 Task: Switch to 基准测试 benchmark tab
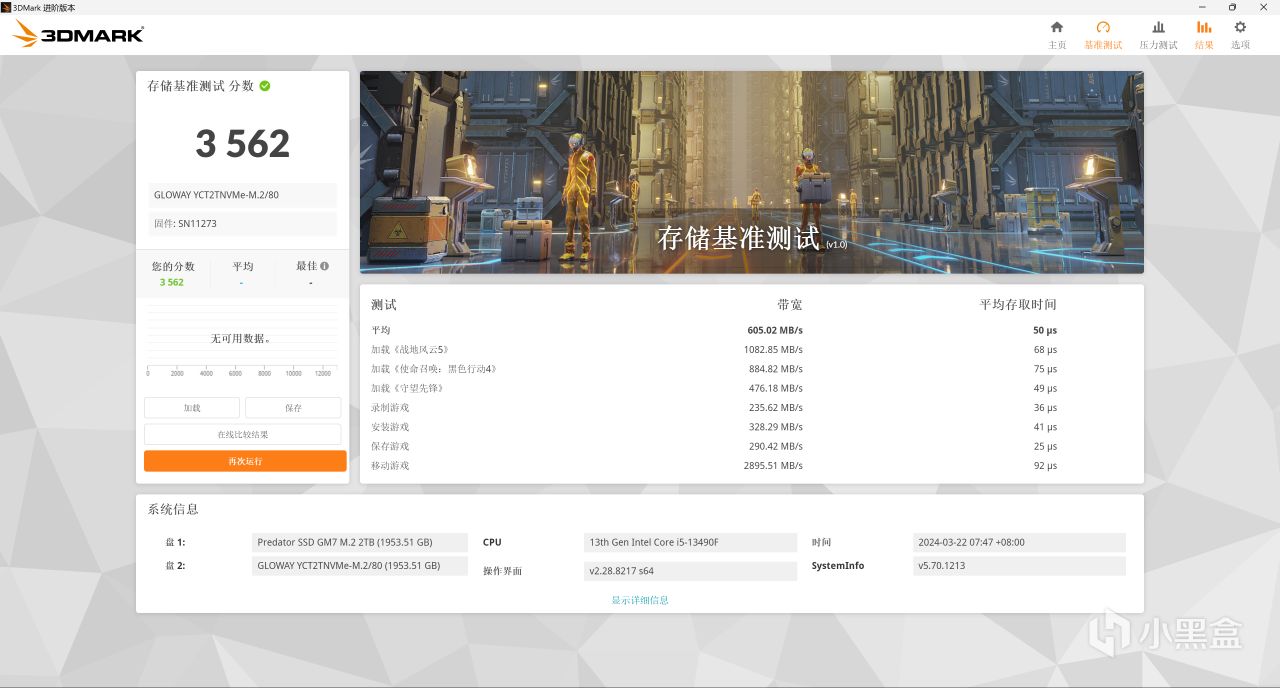pyautogui.click(x=1103, y=35)
